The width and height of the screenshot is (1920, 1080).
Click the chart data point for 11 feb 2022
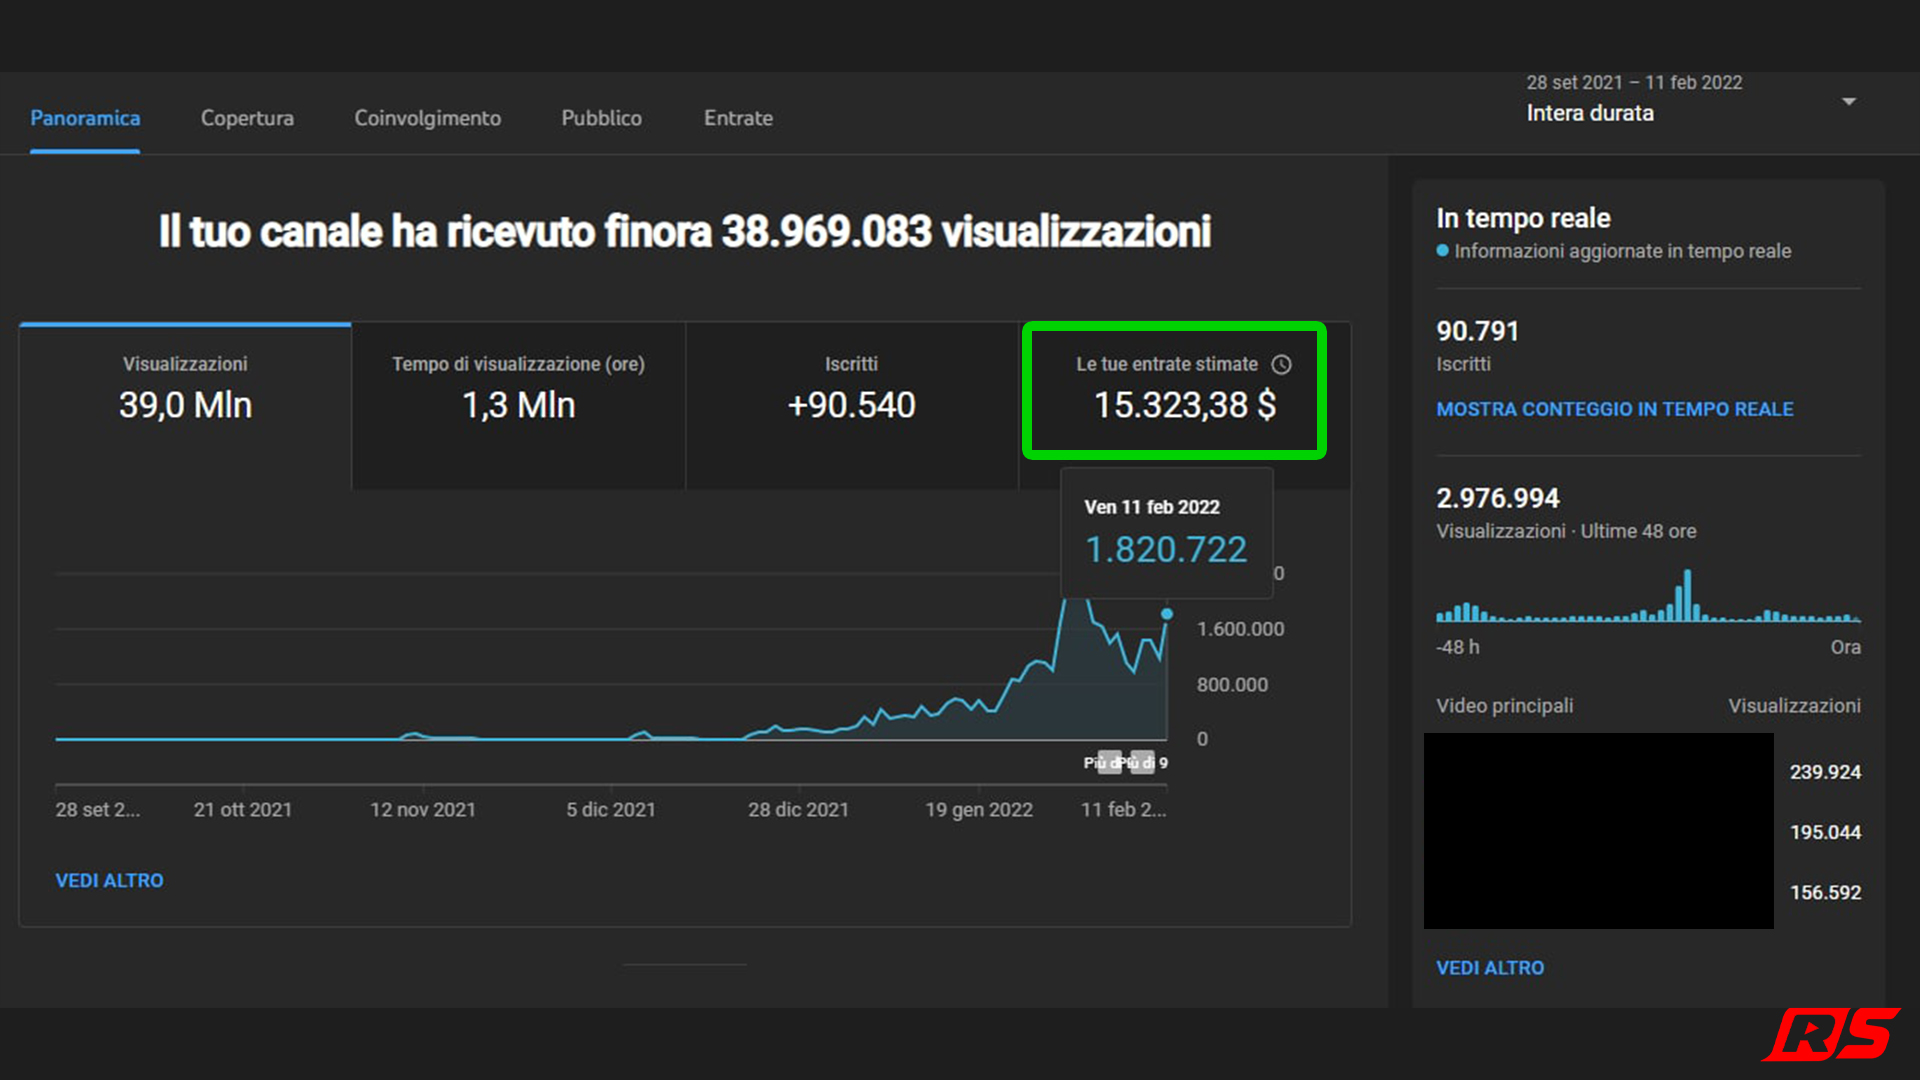(1166, 614)
